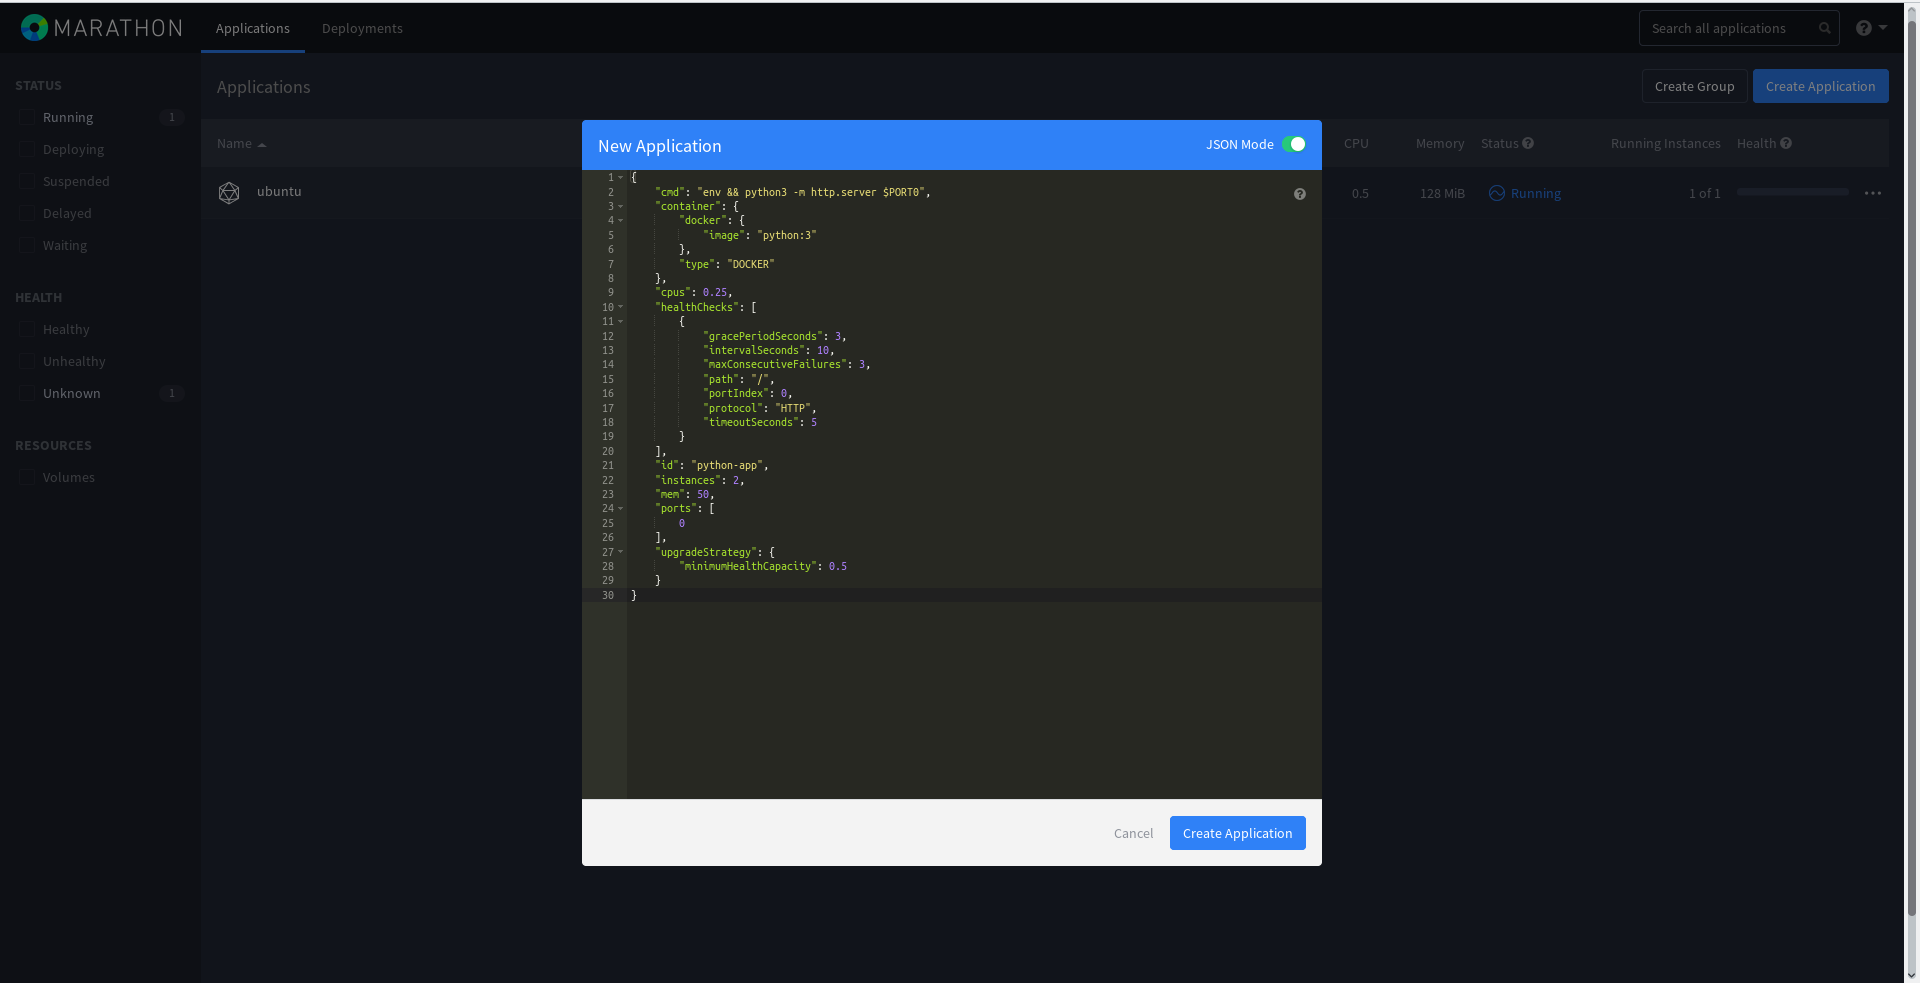This screenshot has width=1920, height=983.
Task: Click the Status column help icon
Action: point(1528,143)
